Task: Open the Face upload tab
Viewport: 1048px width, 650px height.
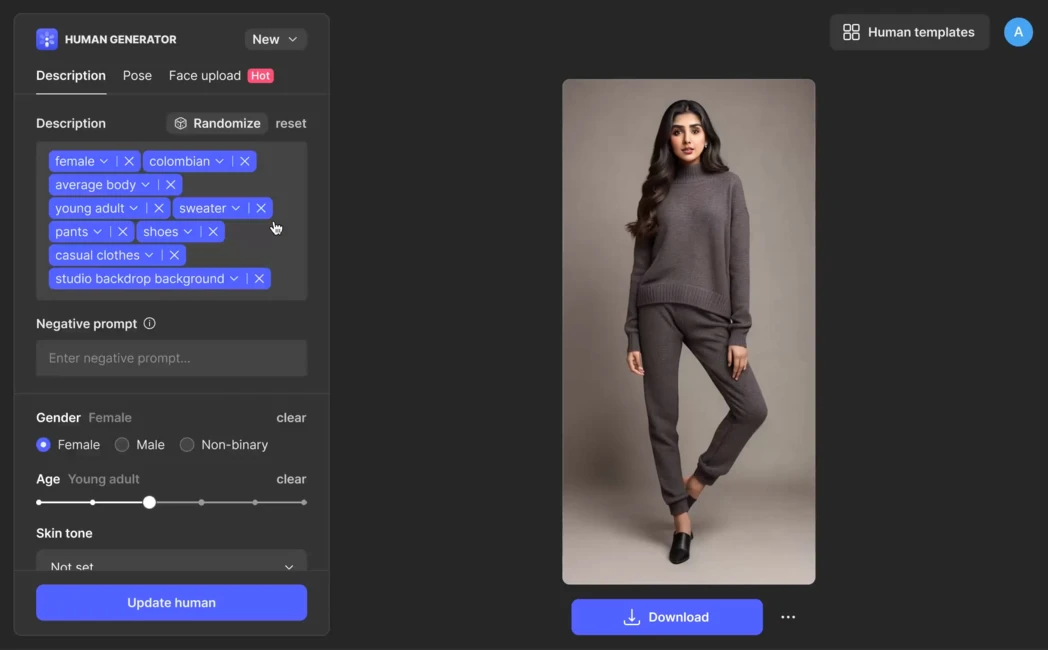Action: [204, 75]
